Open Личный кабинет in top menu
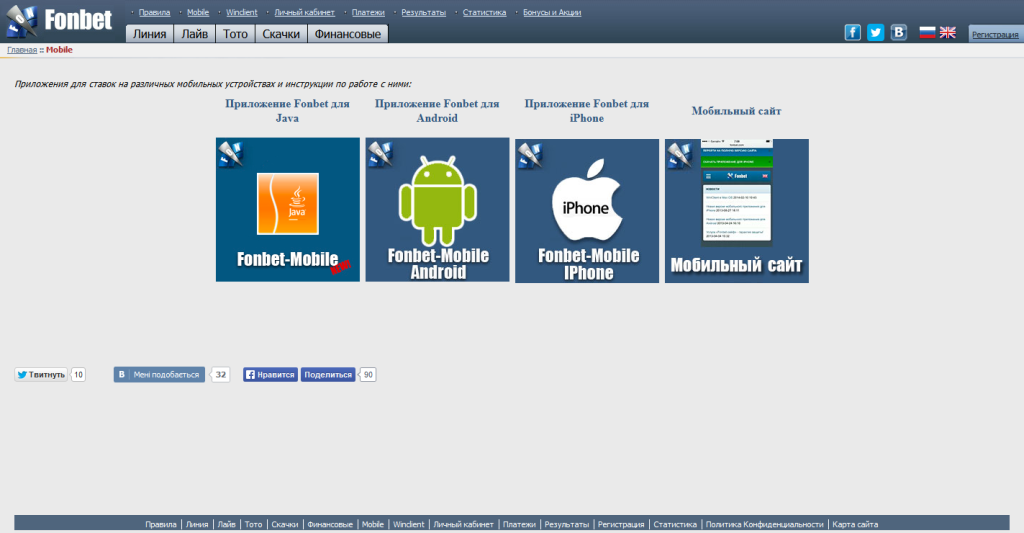The image size is (1024, 533). click(x=304, y=12)
